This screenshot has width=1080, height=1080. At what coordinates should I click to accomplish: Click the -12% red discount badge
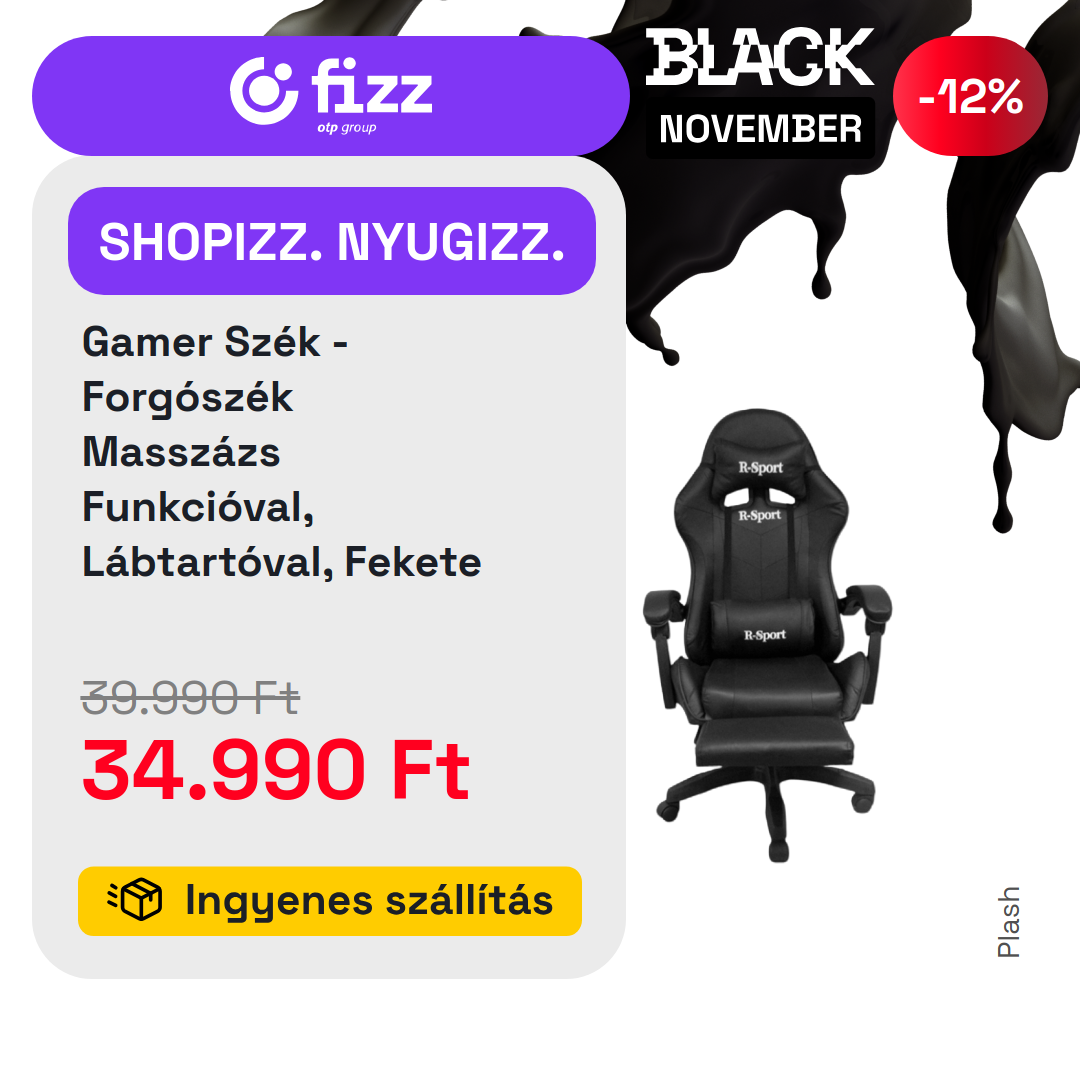click(x=970, y=96)
